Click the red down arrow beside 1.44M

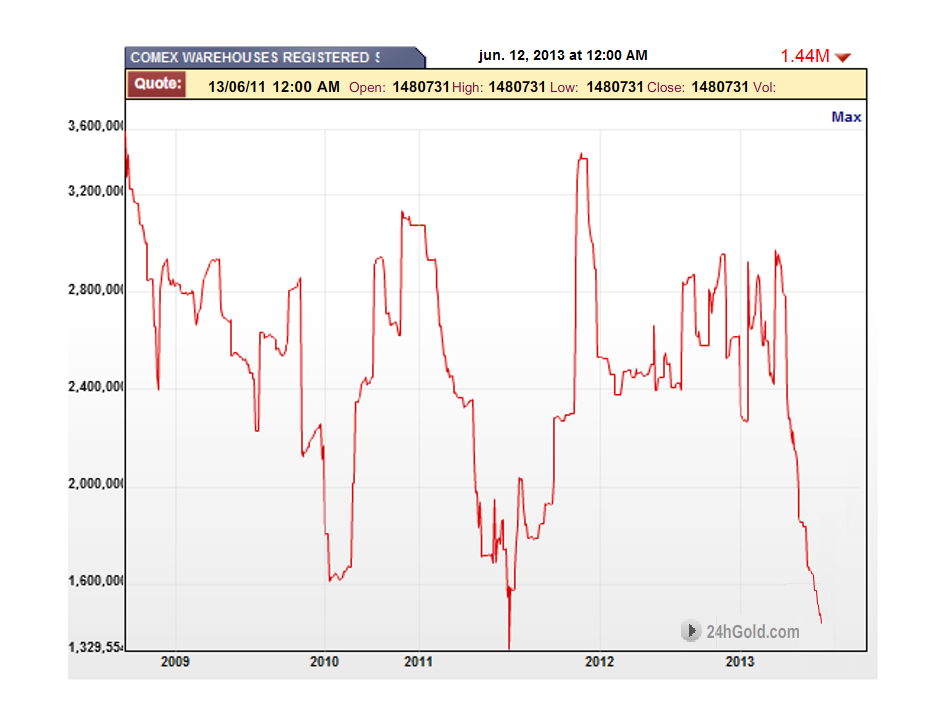[843, 57]
